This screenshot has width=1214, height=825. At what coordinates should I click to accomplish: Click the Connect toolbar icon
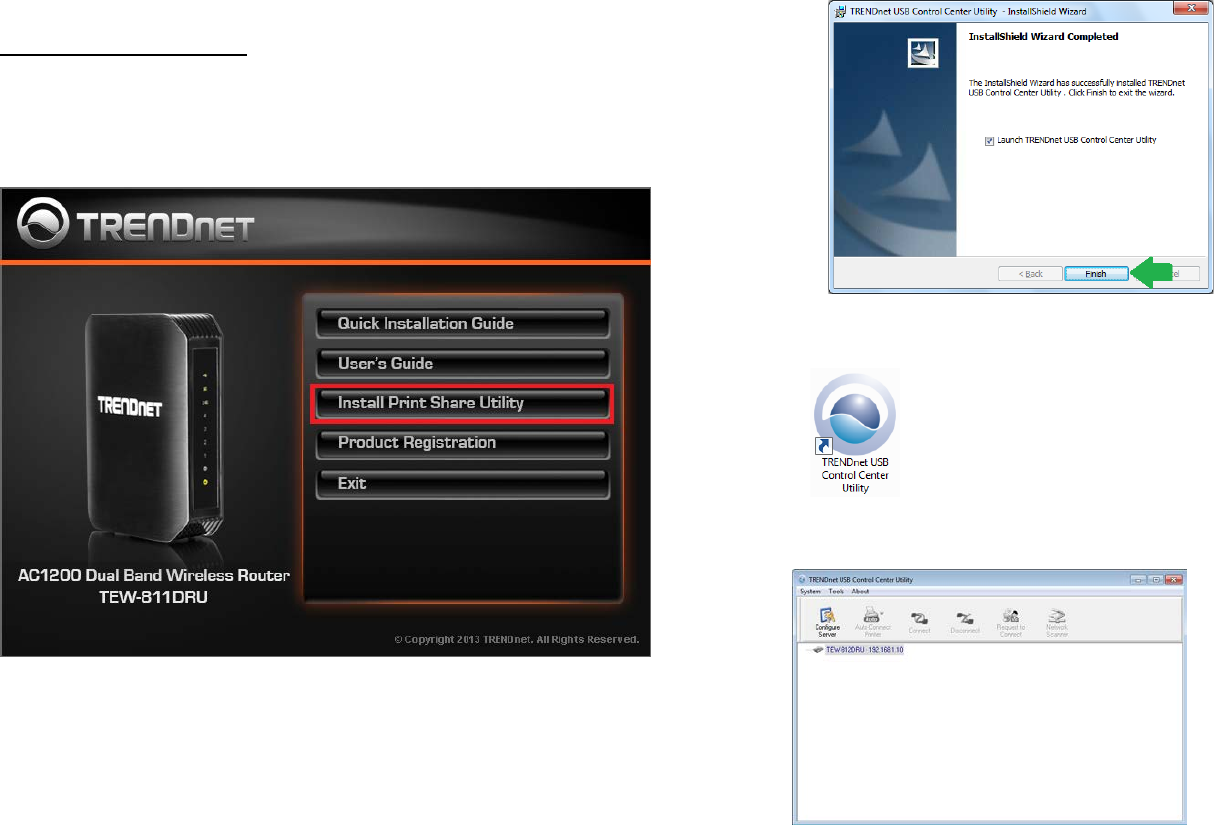(x=919, y=621)
